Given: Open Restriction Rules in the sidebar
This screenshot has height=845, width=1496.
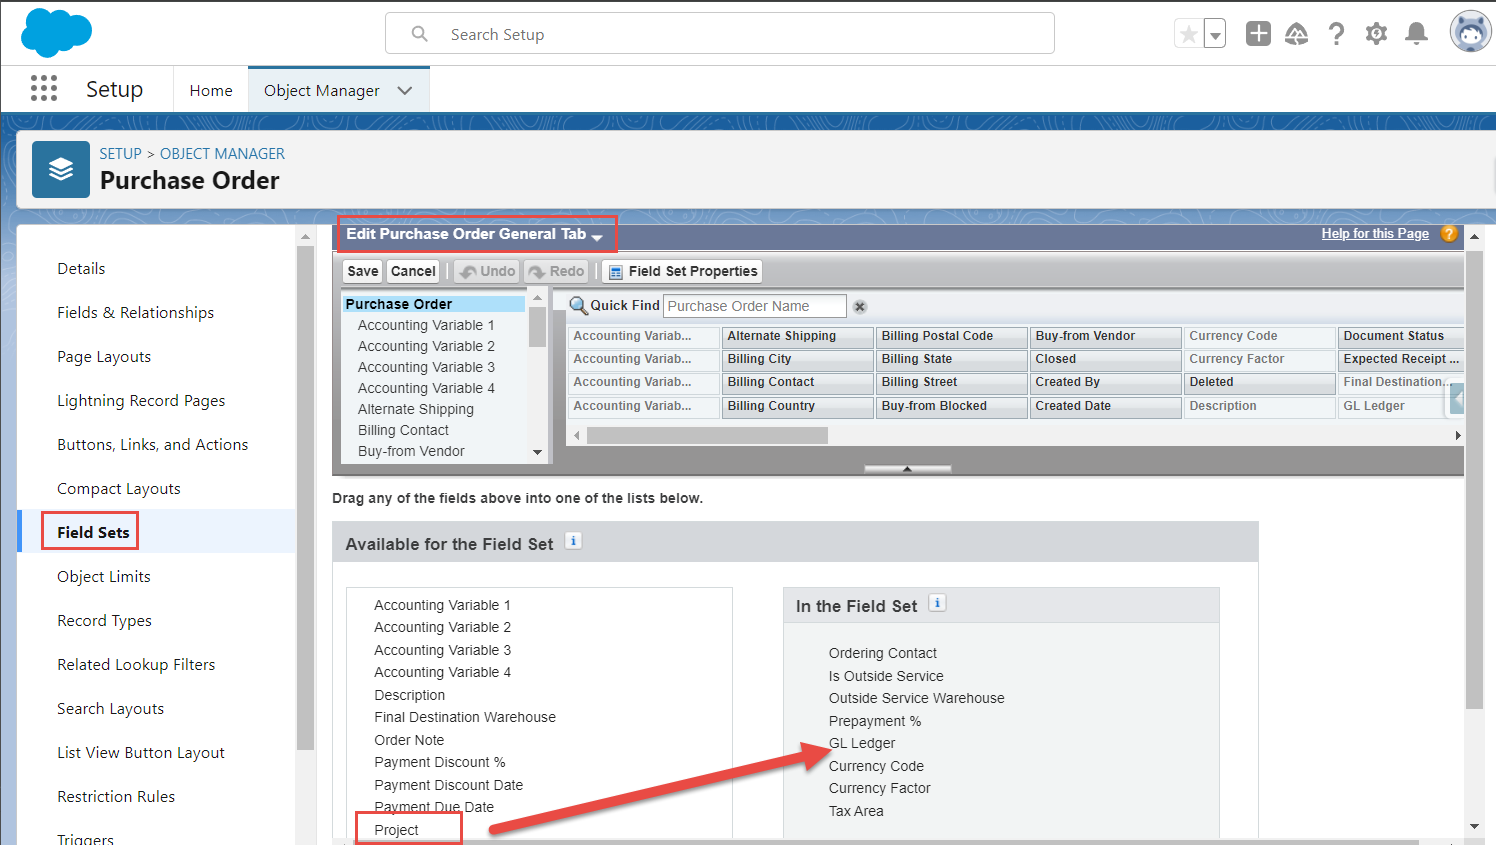Looking at the screenshot, I should pos(116,796).
